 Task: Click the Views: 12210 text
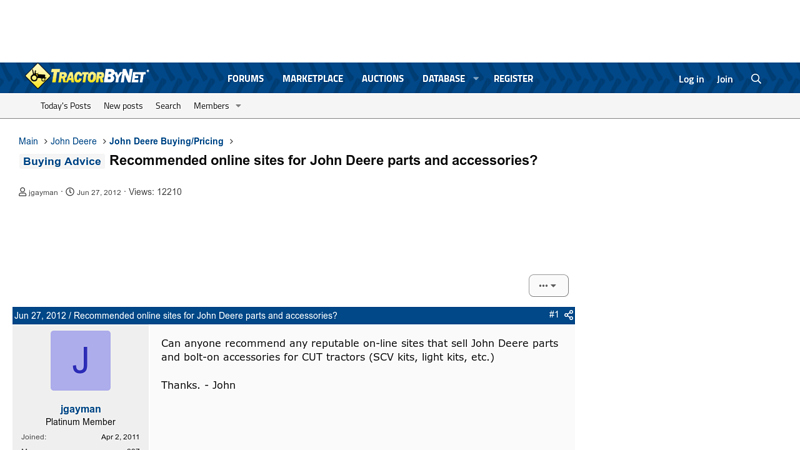tap(155, 192)
